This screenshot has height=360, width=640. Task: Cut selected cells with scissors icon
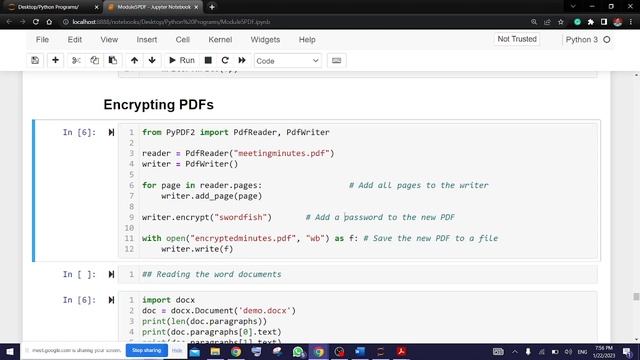point(76,60)
